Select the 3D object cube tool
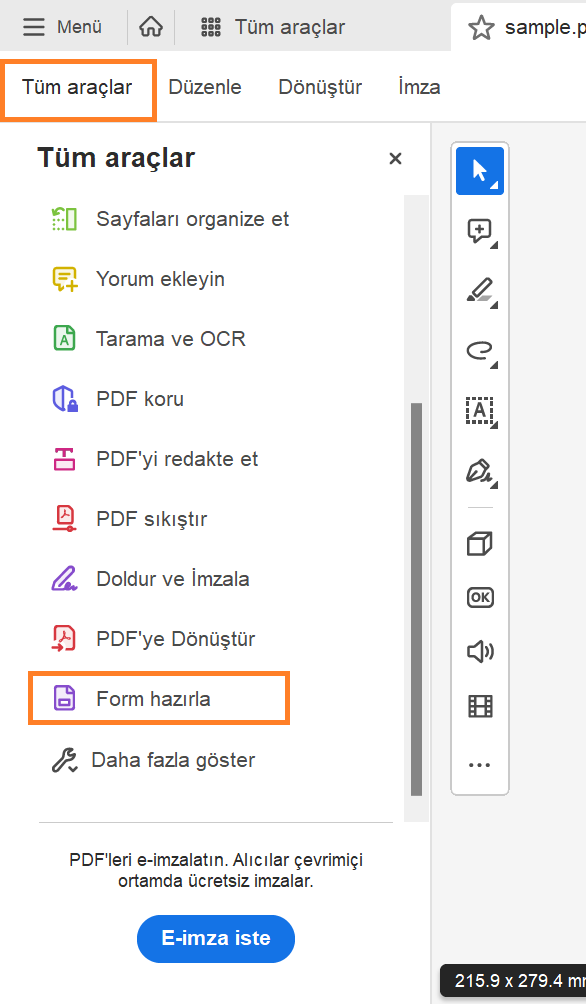Image resolution: width=586 pixels, height=1004 pixels. pos(479,543)
